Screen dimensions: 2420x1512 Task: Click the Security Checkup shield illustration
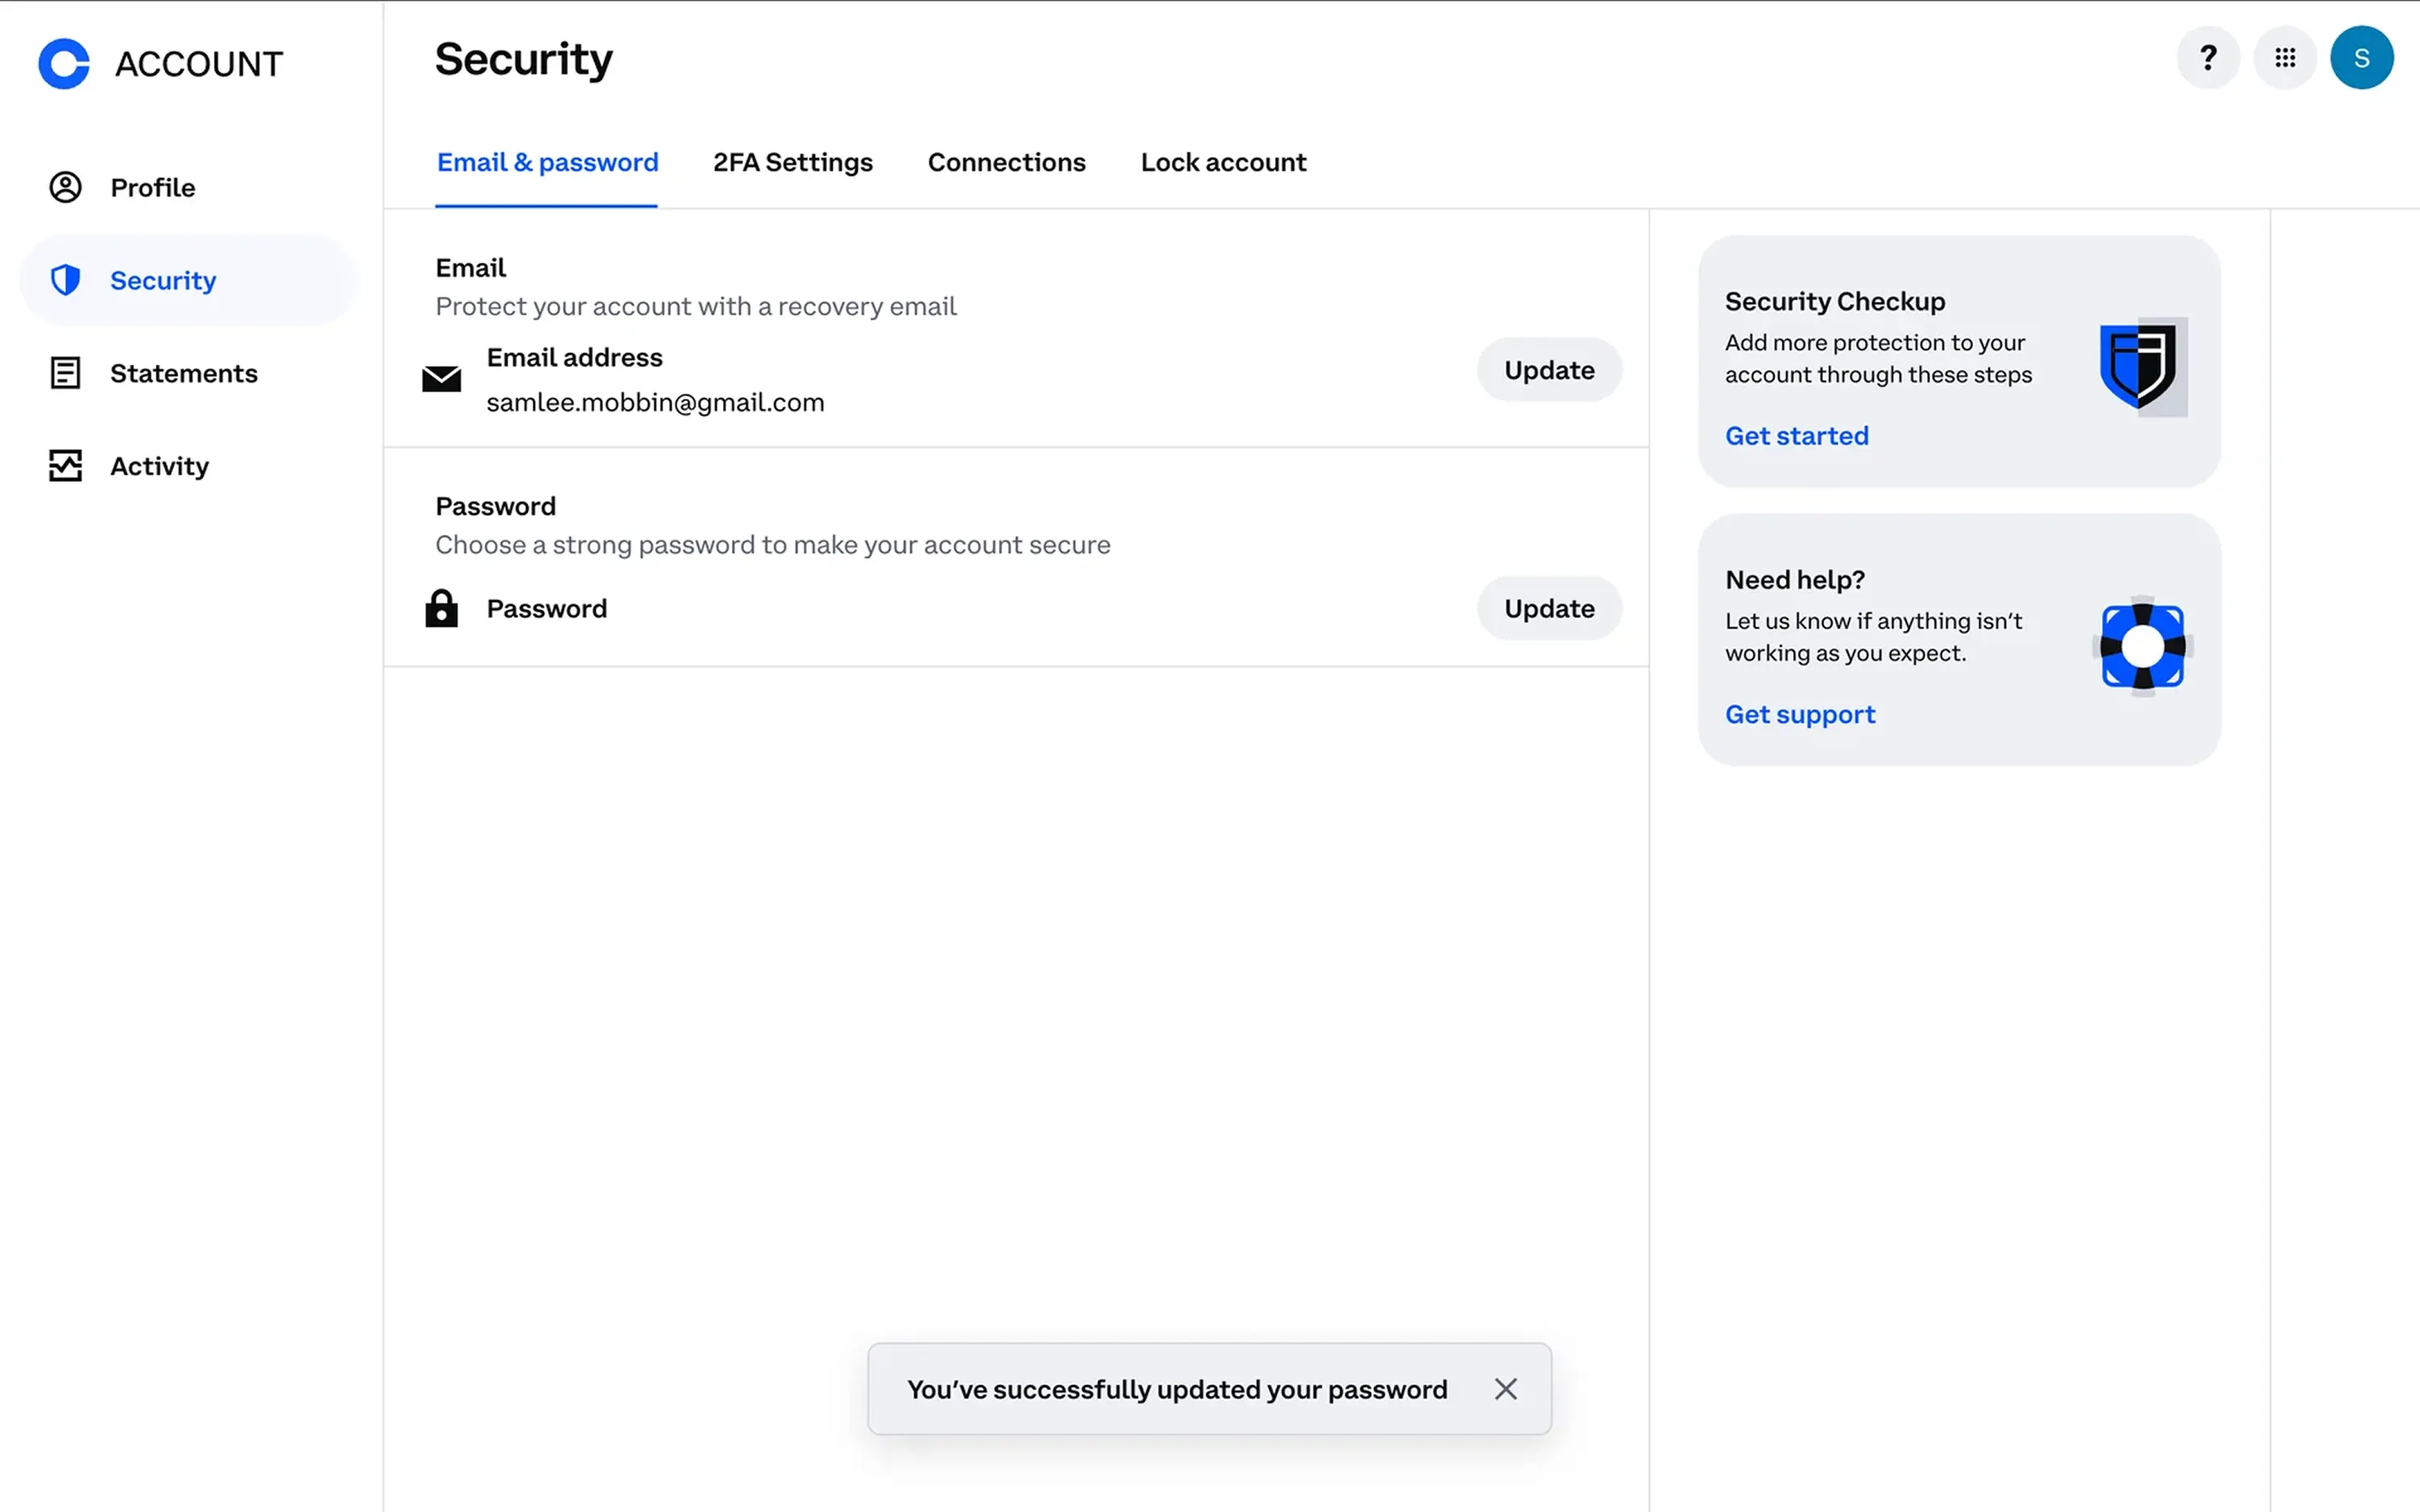coord(2142,367)
